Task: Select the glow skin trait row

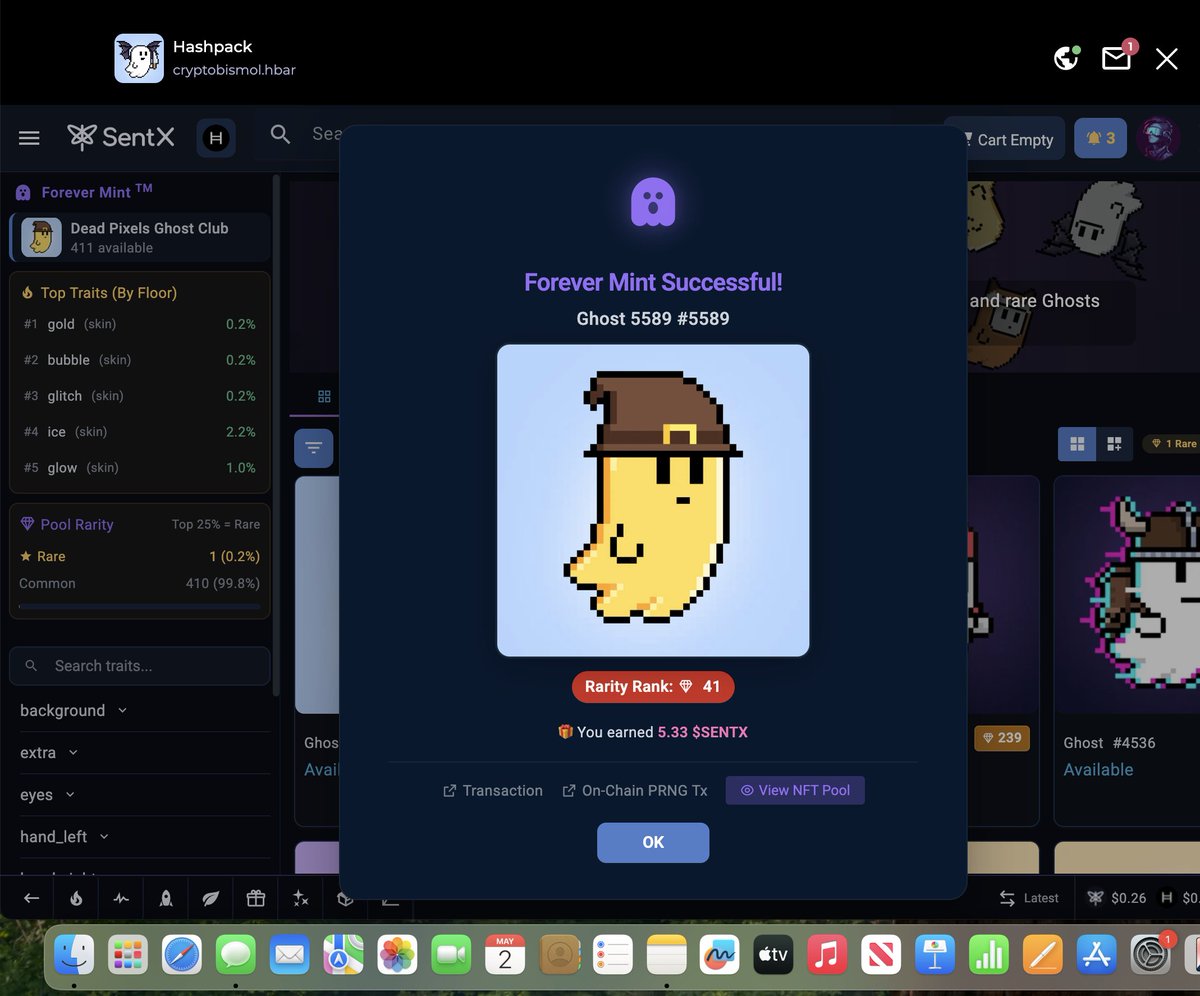Action: click(x=140, y=468)
